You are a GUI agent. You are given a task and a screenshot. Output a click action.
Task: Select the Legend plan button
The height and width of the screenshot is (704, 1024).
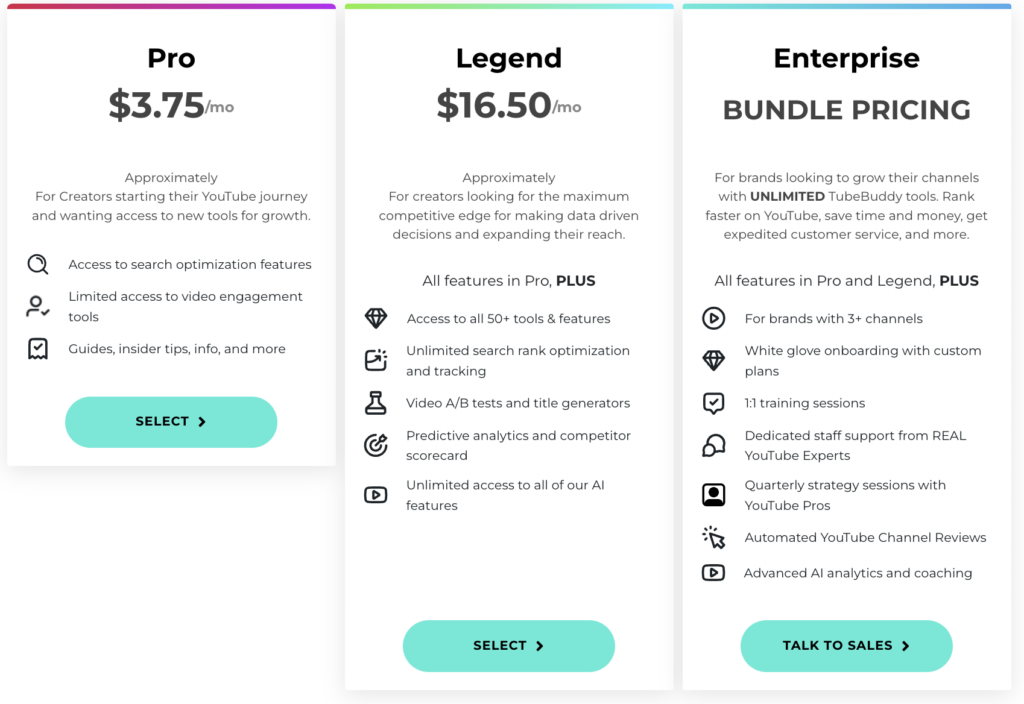coord(509,646)
